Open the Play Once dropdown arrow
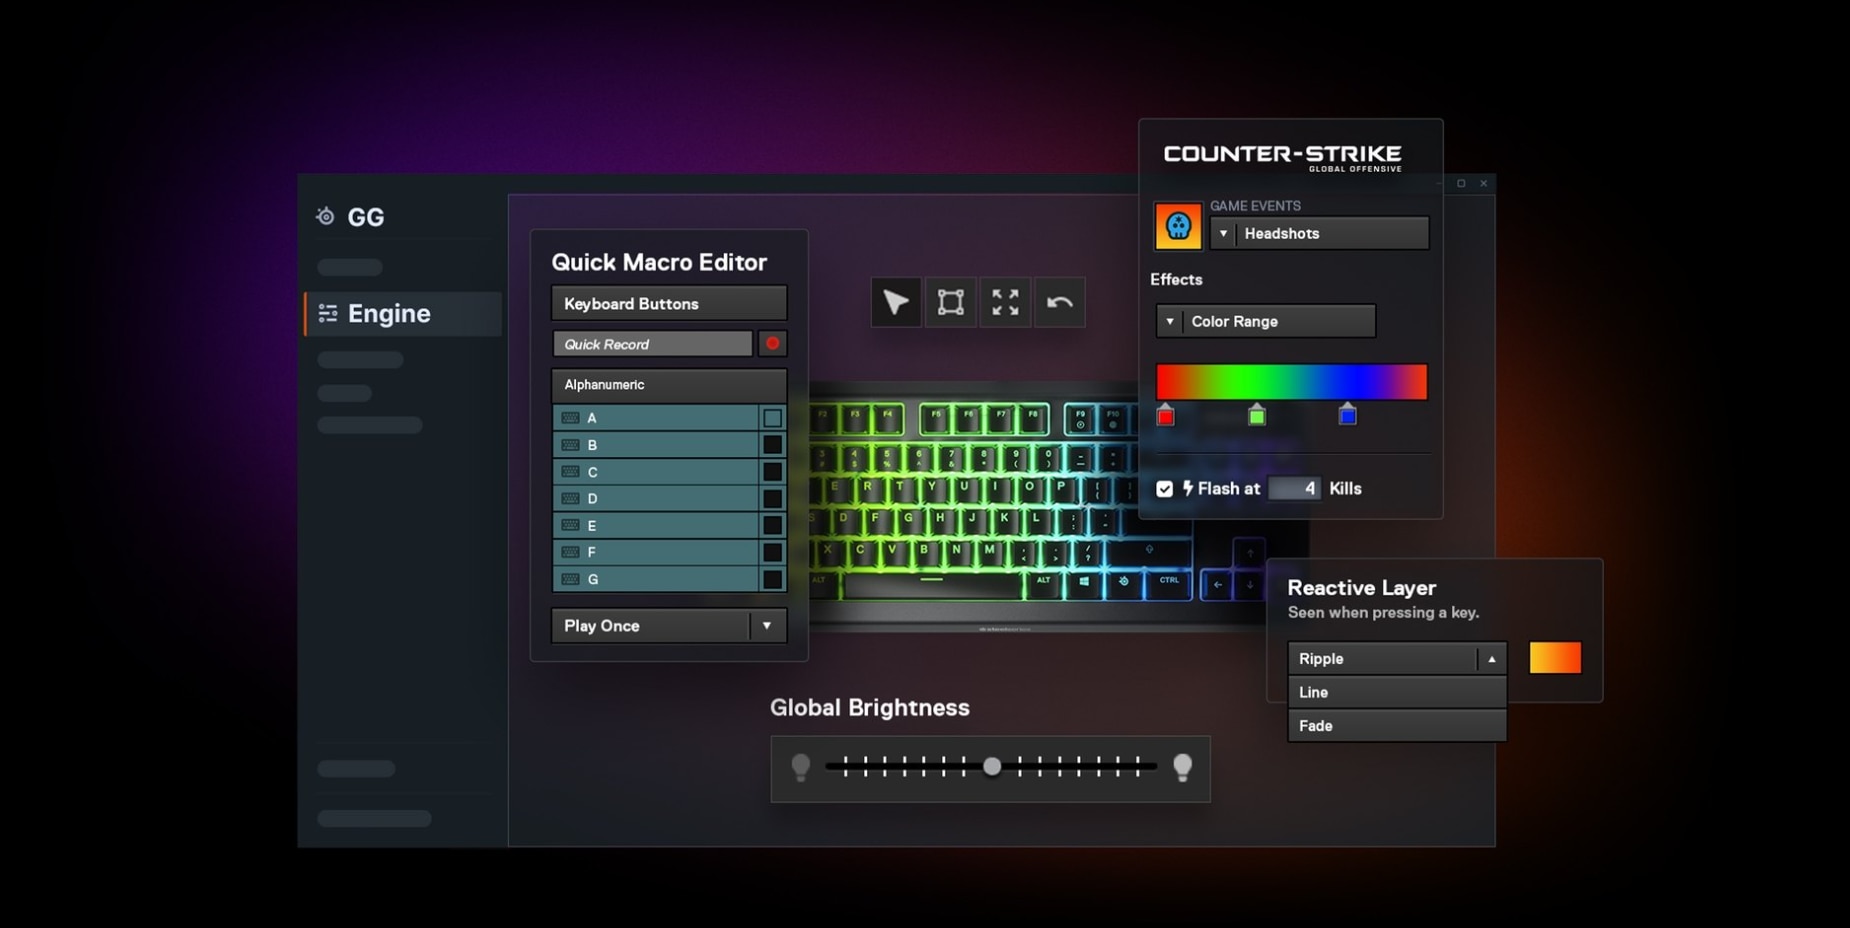The image size is (1850, 928). (767, 626)
